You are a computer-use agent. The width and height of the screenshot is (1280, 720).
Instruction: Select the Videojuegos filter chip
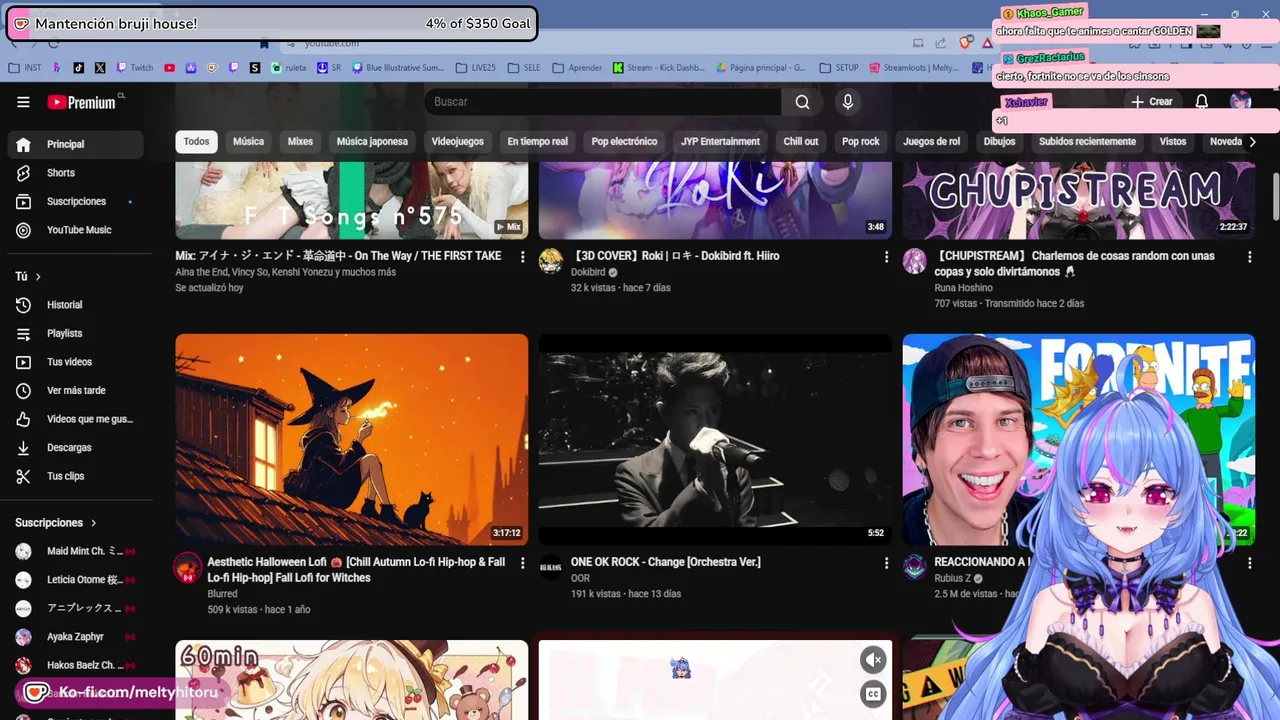pyautogui.click(x=457, y=141)
